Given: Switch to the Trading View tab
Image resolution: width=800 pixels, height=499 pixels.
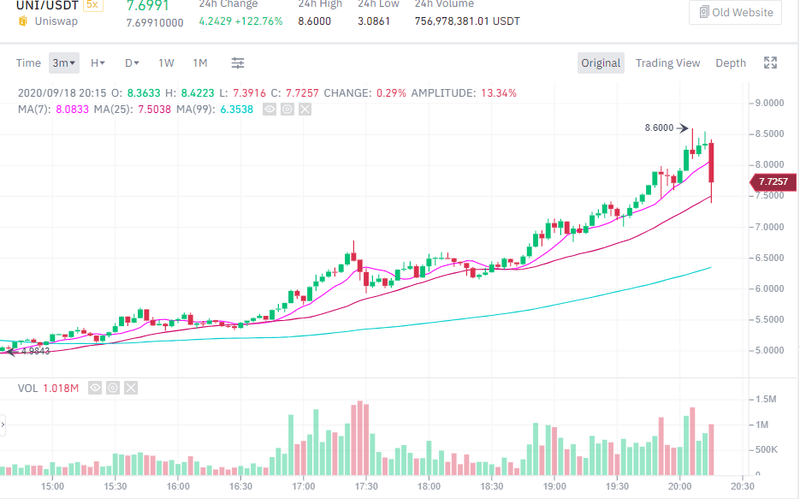Looking at the screenshot, I should pos(668,63).
